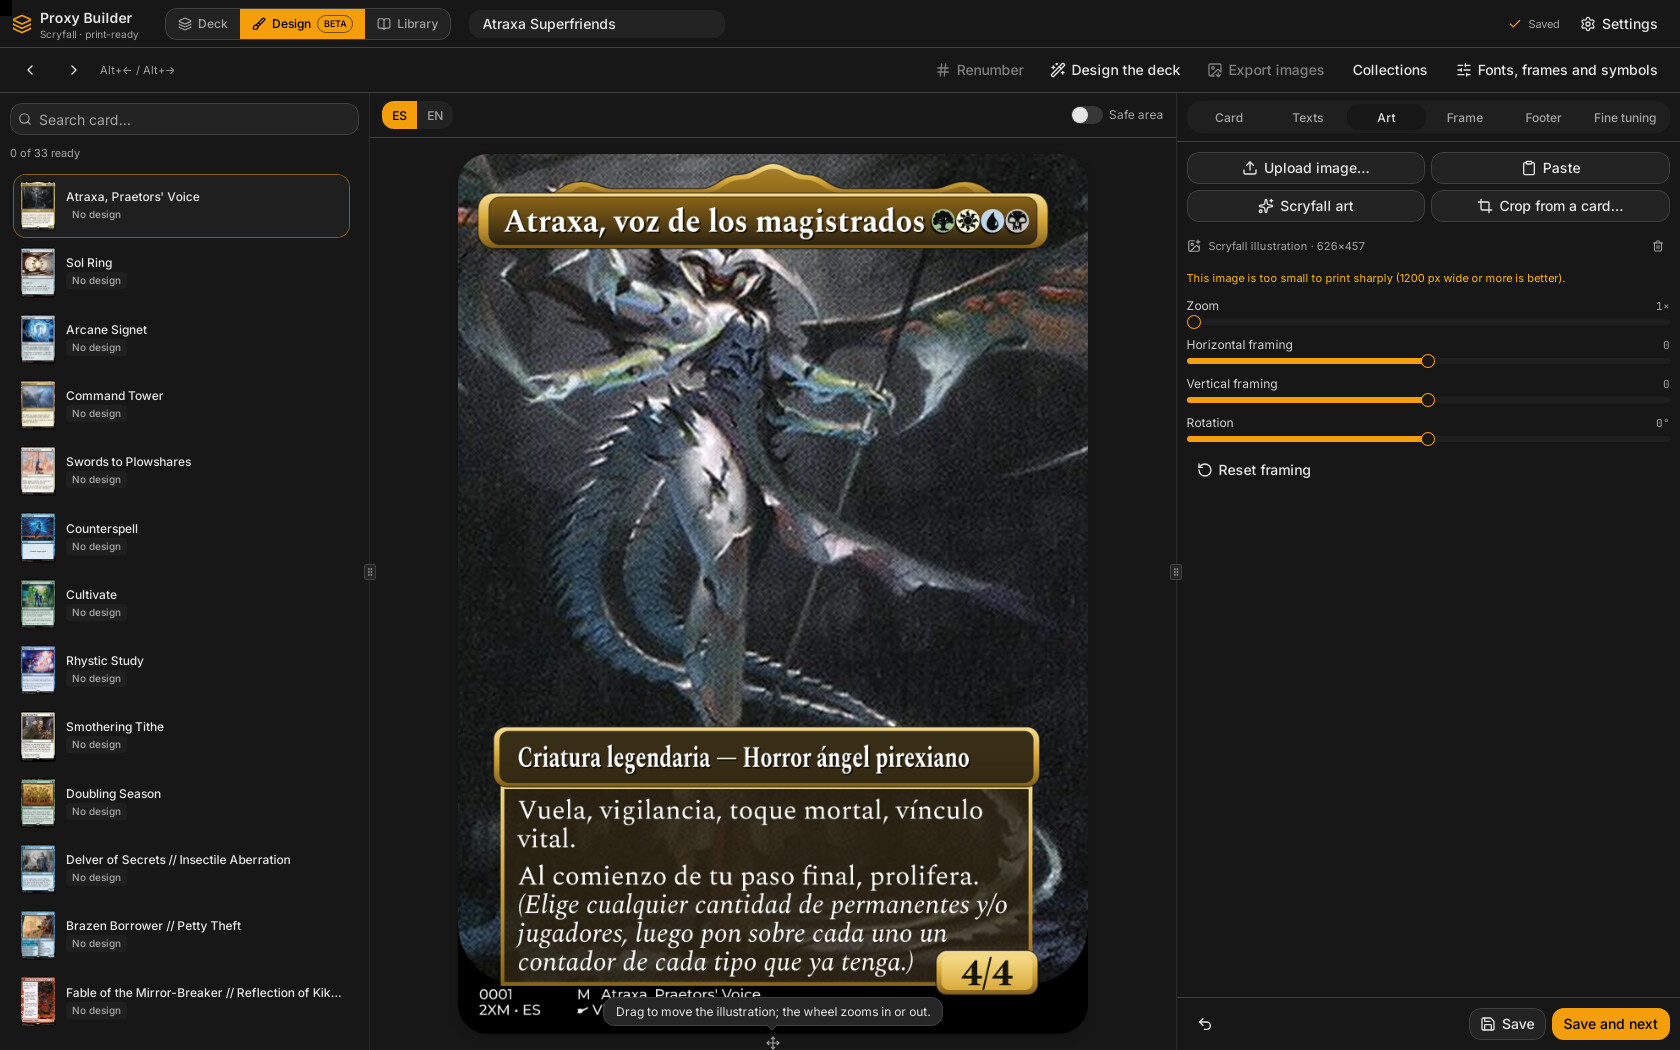Open the Footer tab
This screenshot has height=1050, width=1680.
(1543, 118)
